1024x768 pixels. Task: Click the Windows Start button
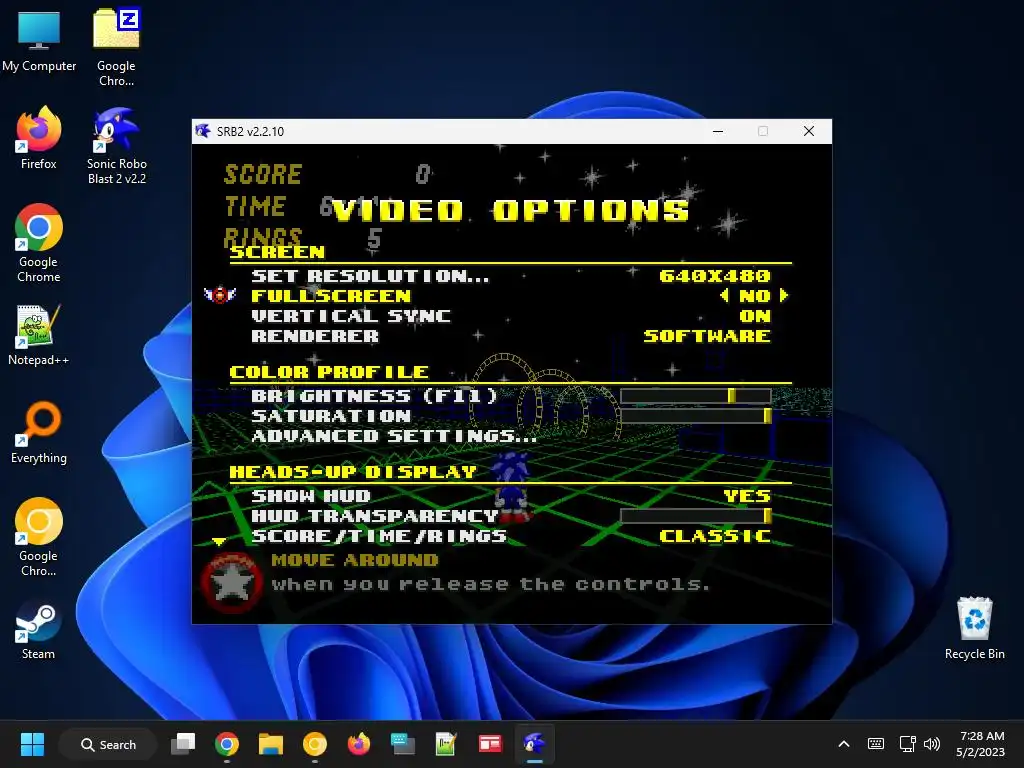(x=32, y=744)
